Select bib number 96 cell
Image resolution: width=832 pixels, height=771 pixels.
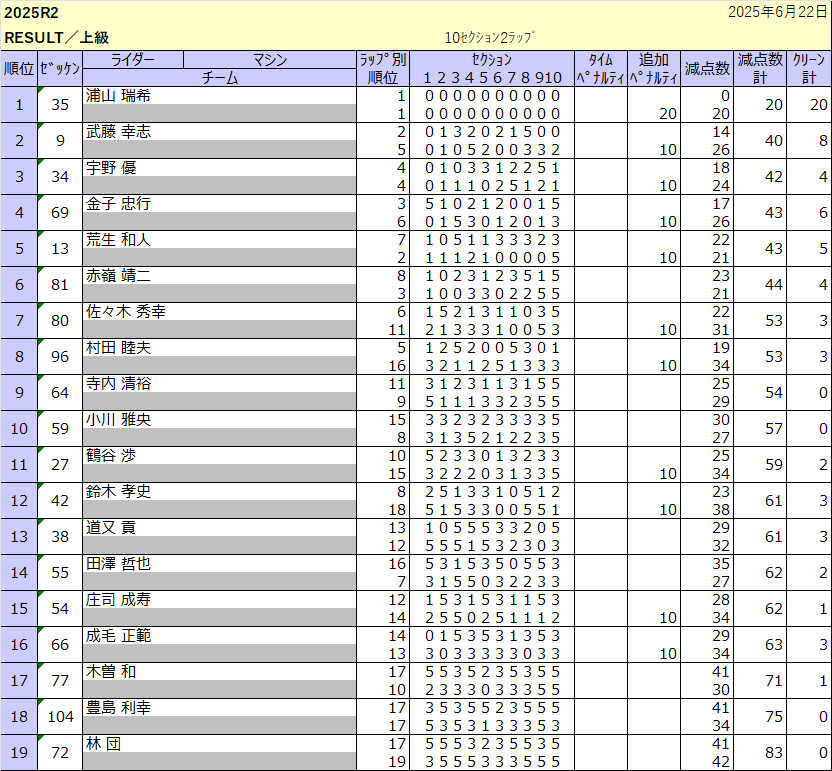tap(60, 357)
